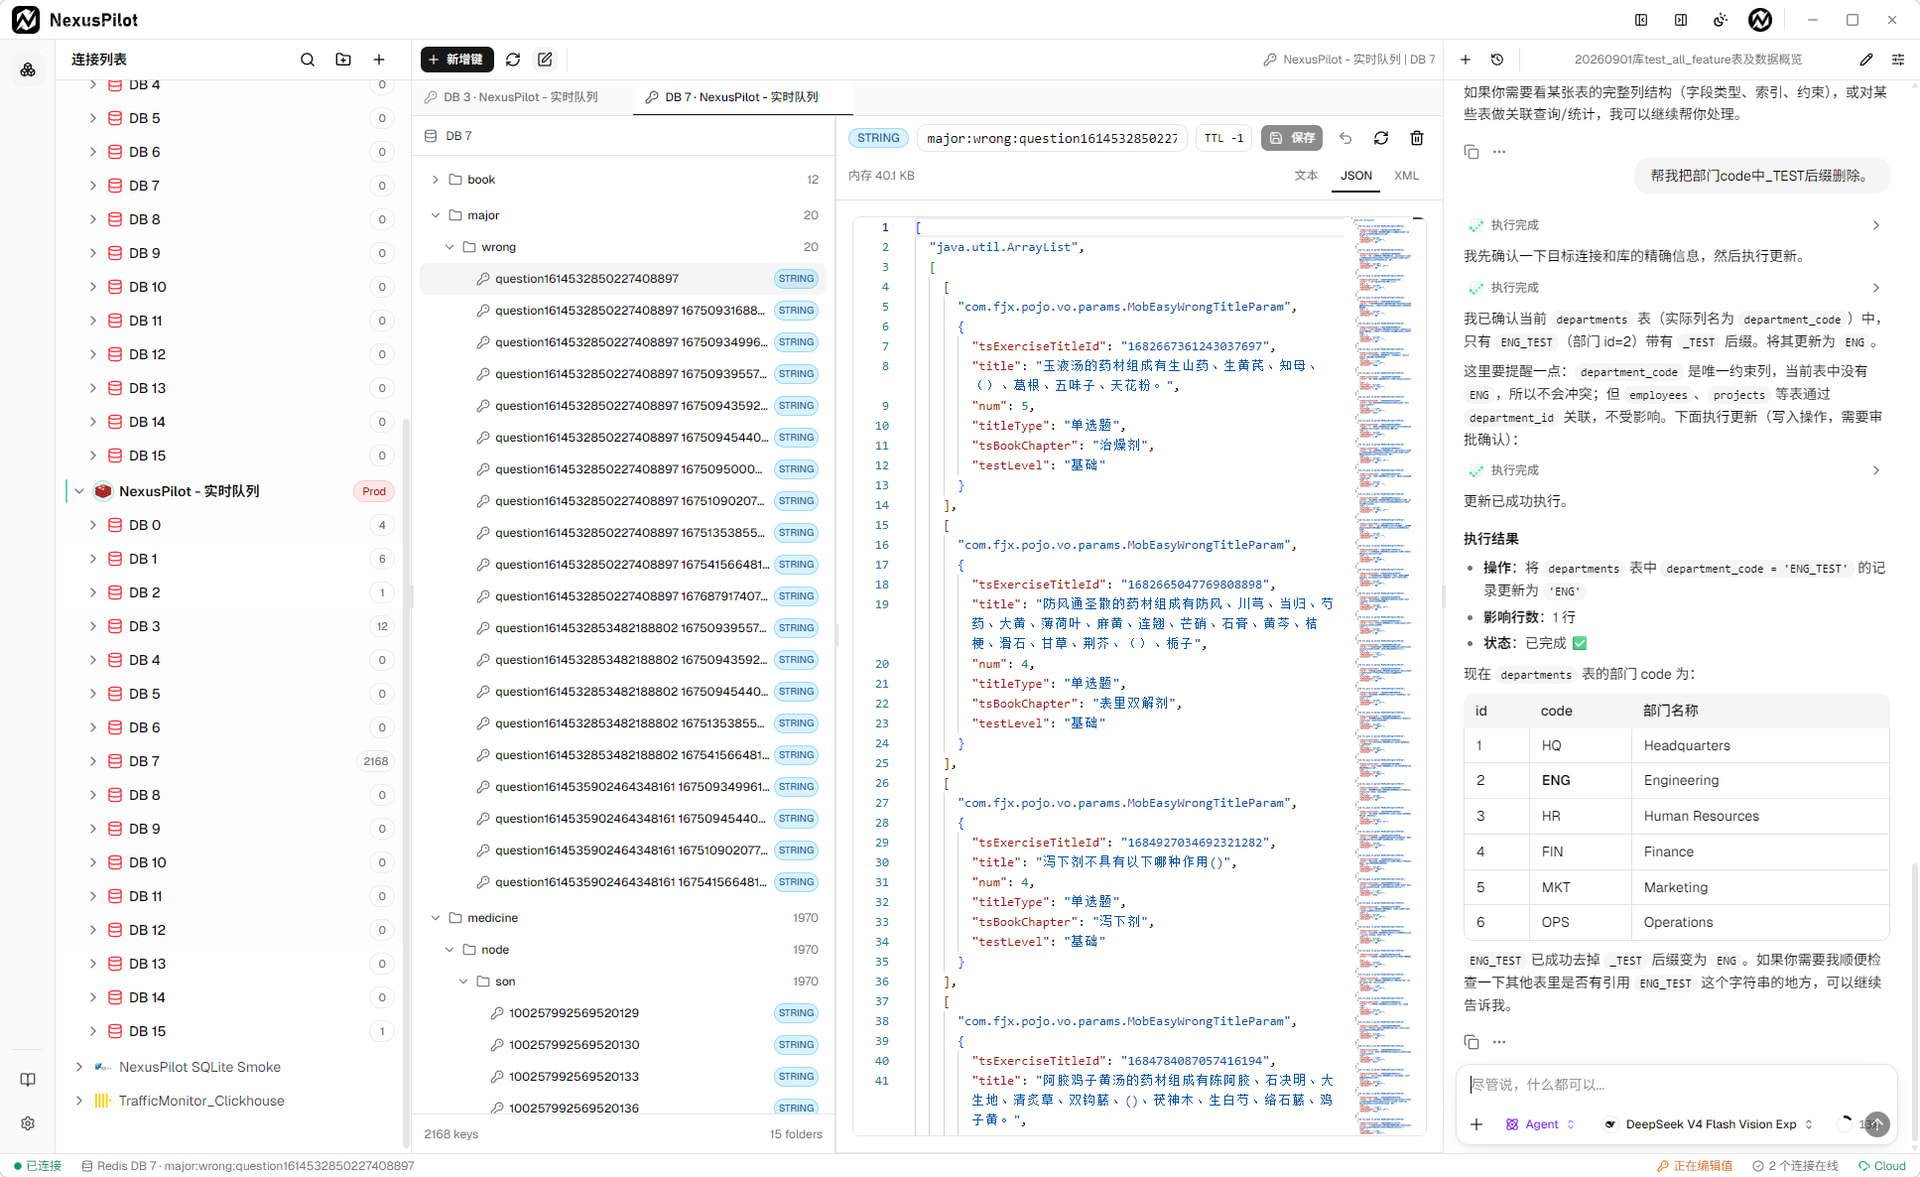The image size is (1920, 1177).
Task: Collapse the NexusPilot - 实时队列 connection
Action: coord(79,491)
